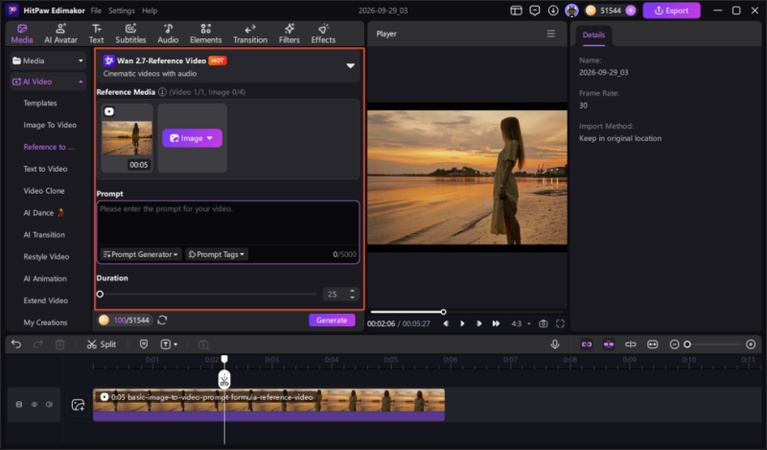
Task: Open the Image upload dropdown
Action: pos(192,138)
